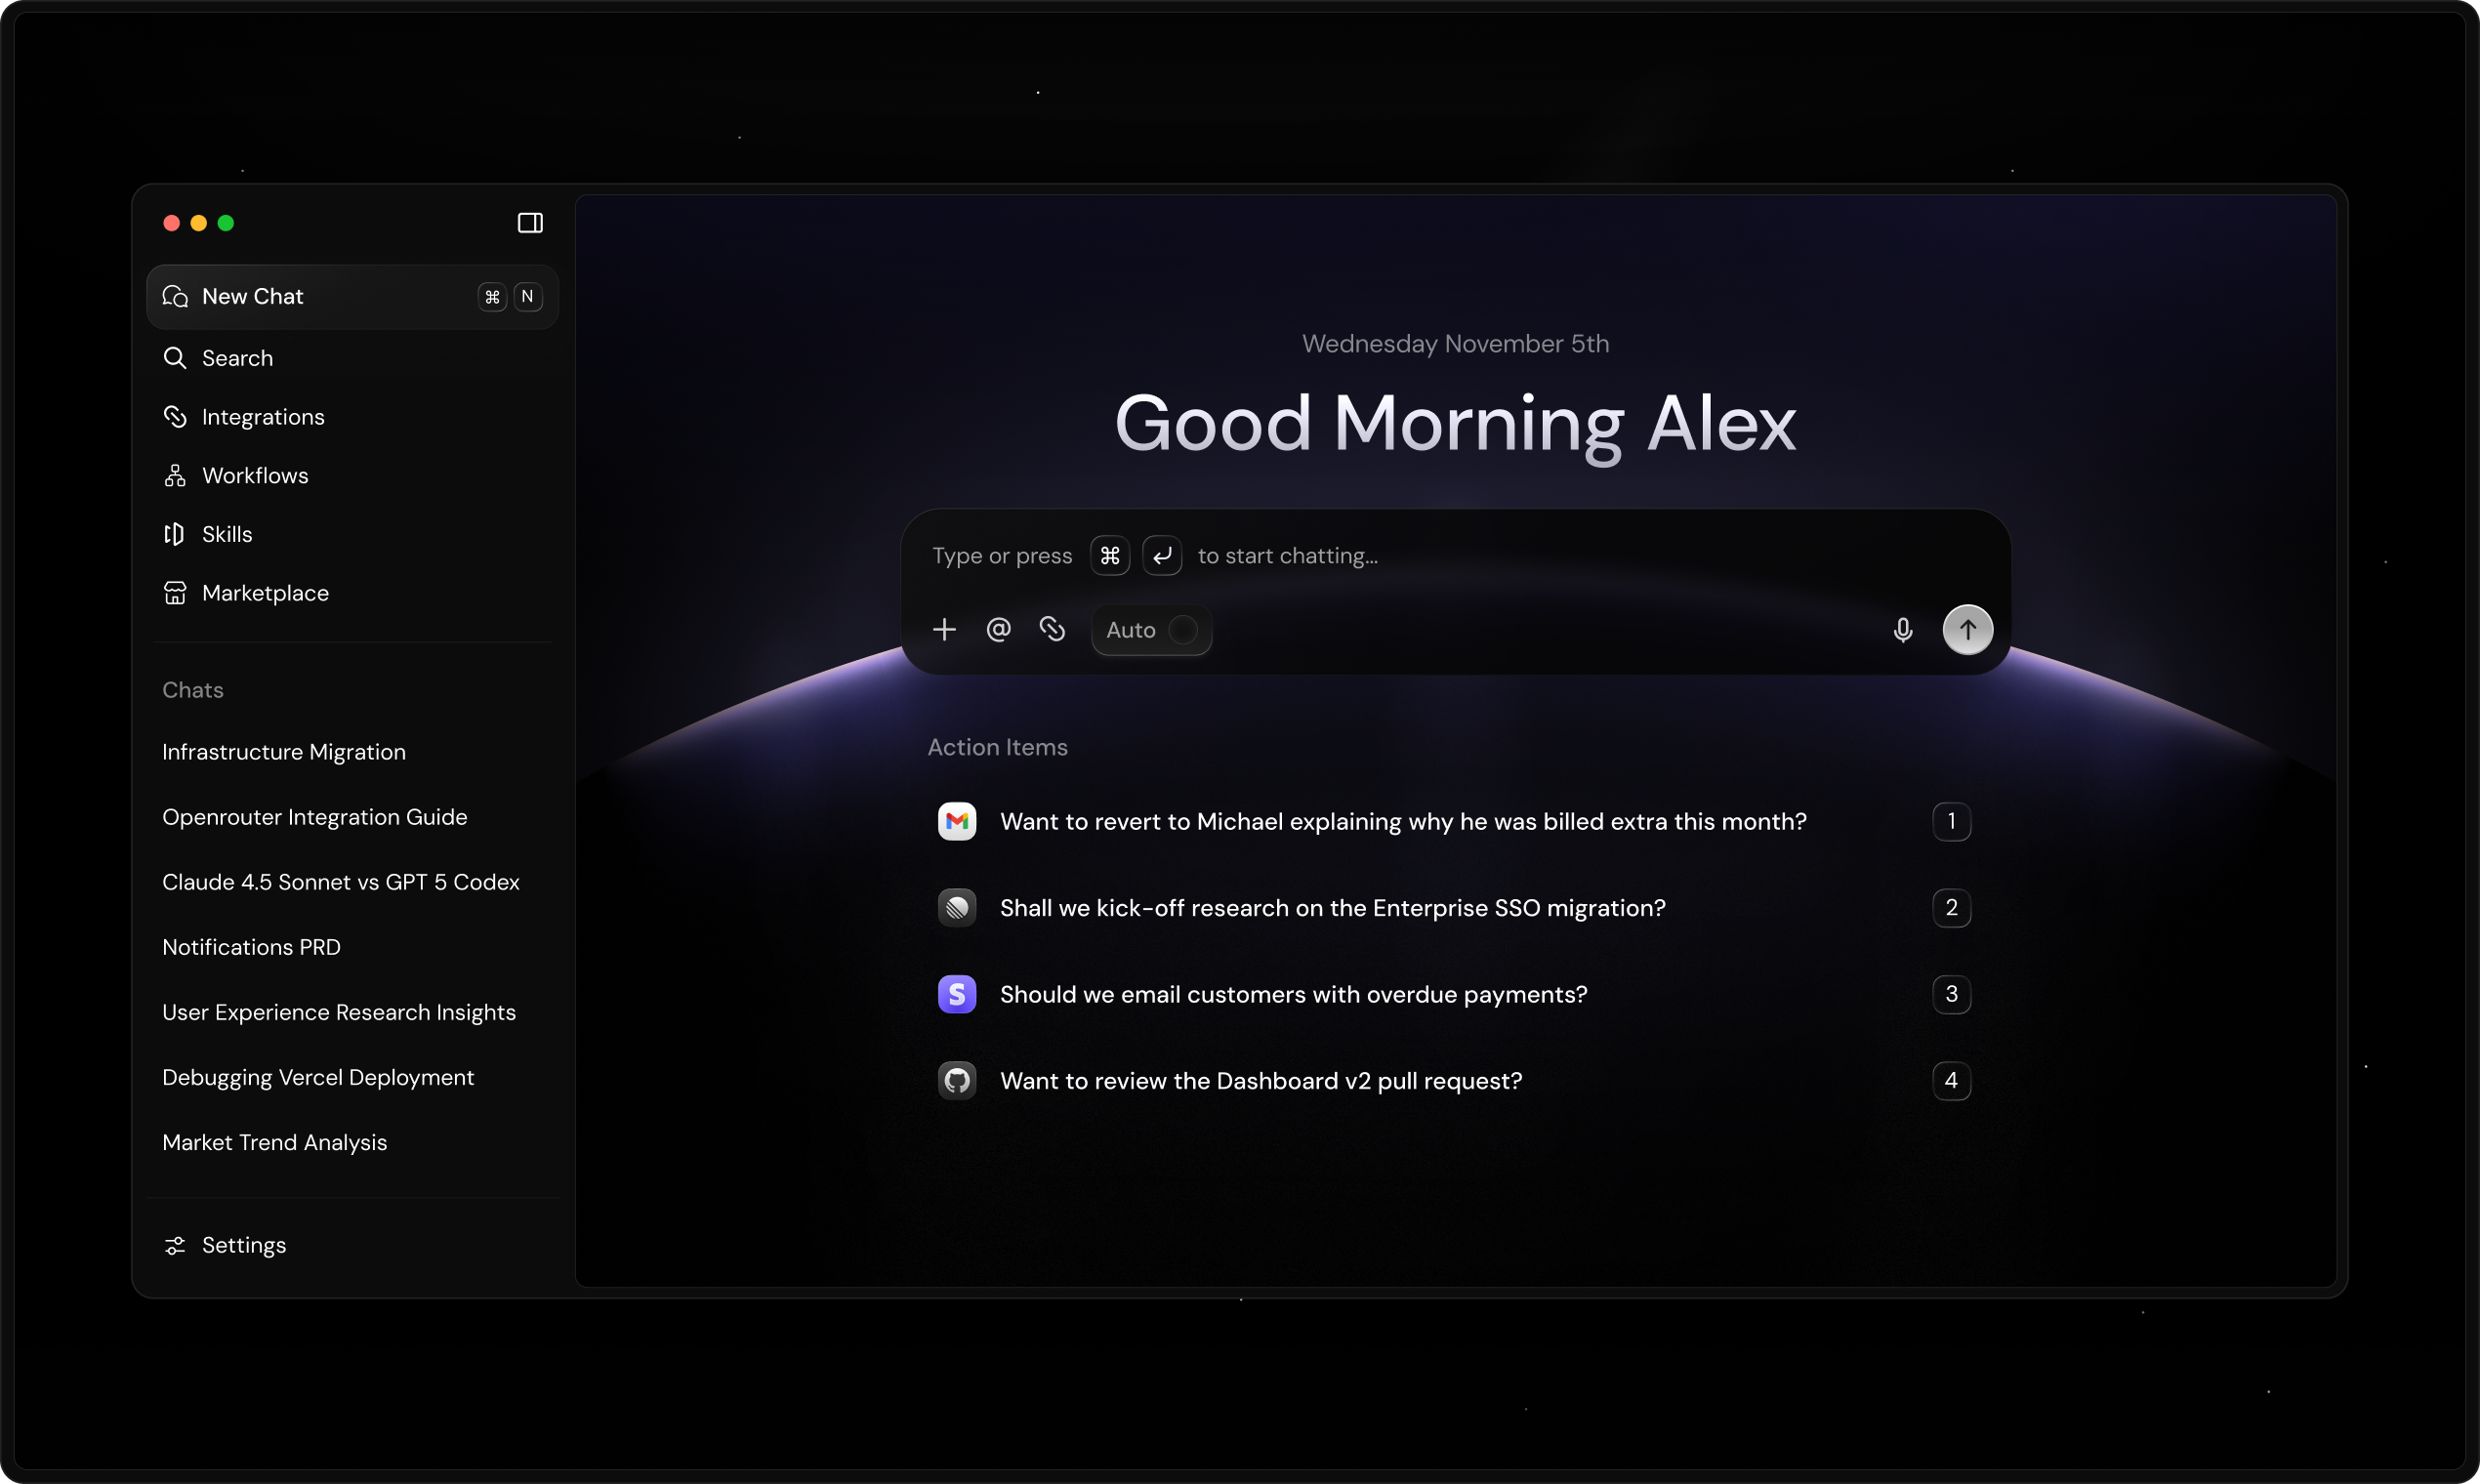Open Integrations from the sidebar
Image resolution: width=2480 pixels, height=1484 pixels.
pos(263,416)
